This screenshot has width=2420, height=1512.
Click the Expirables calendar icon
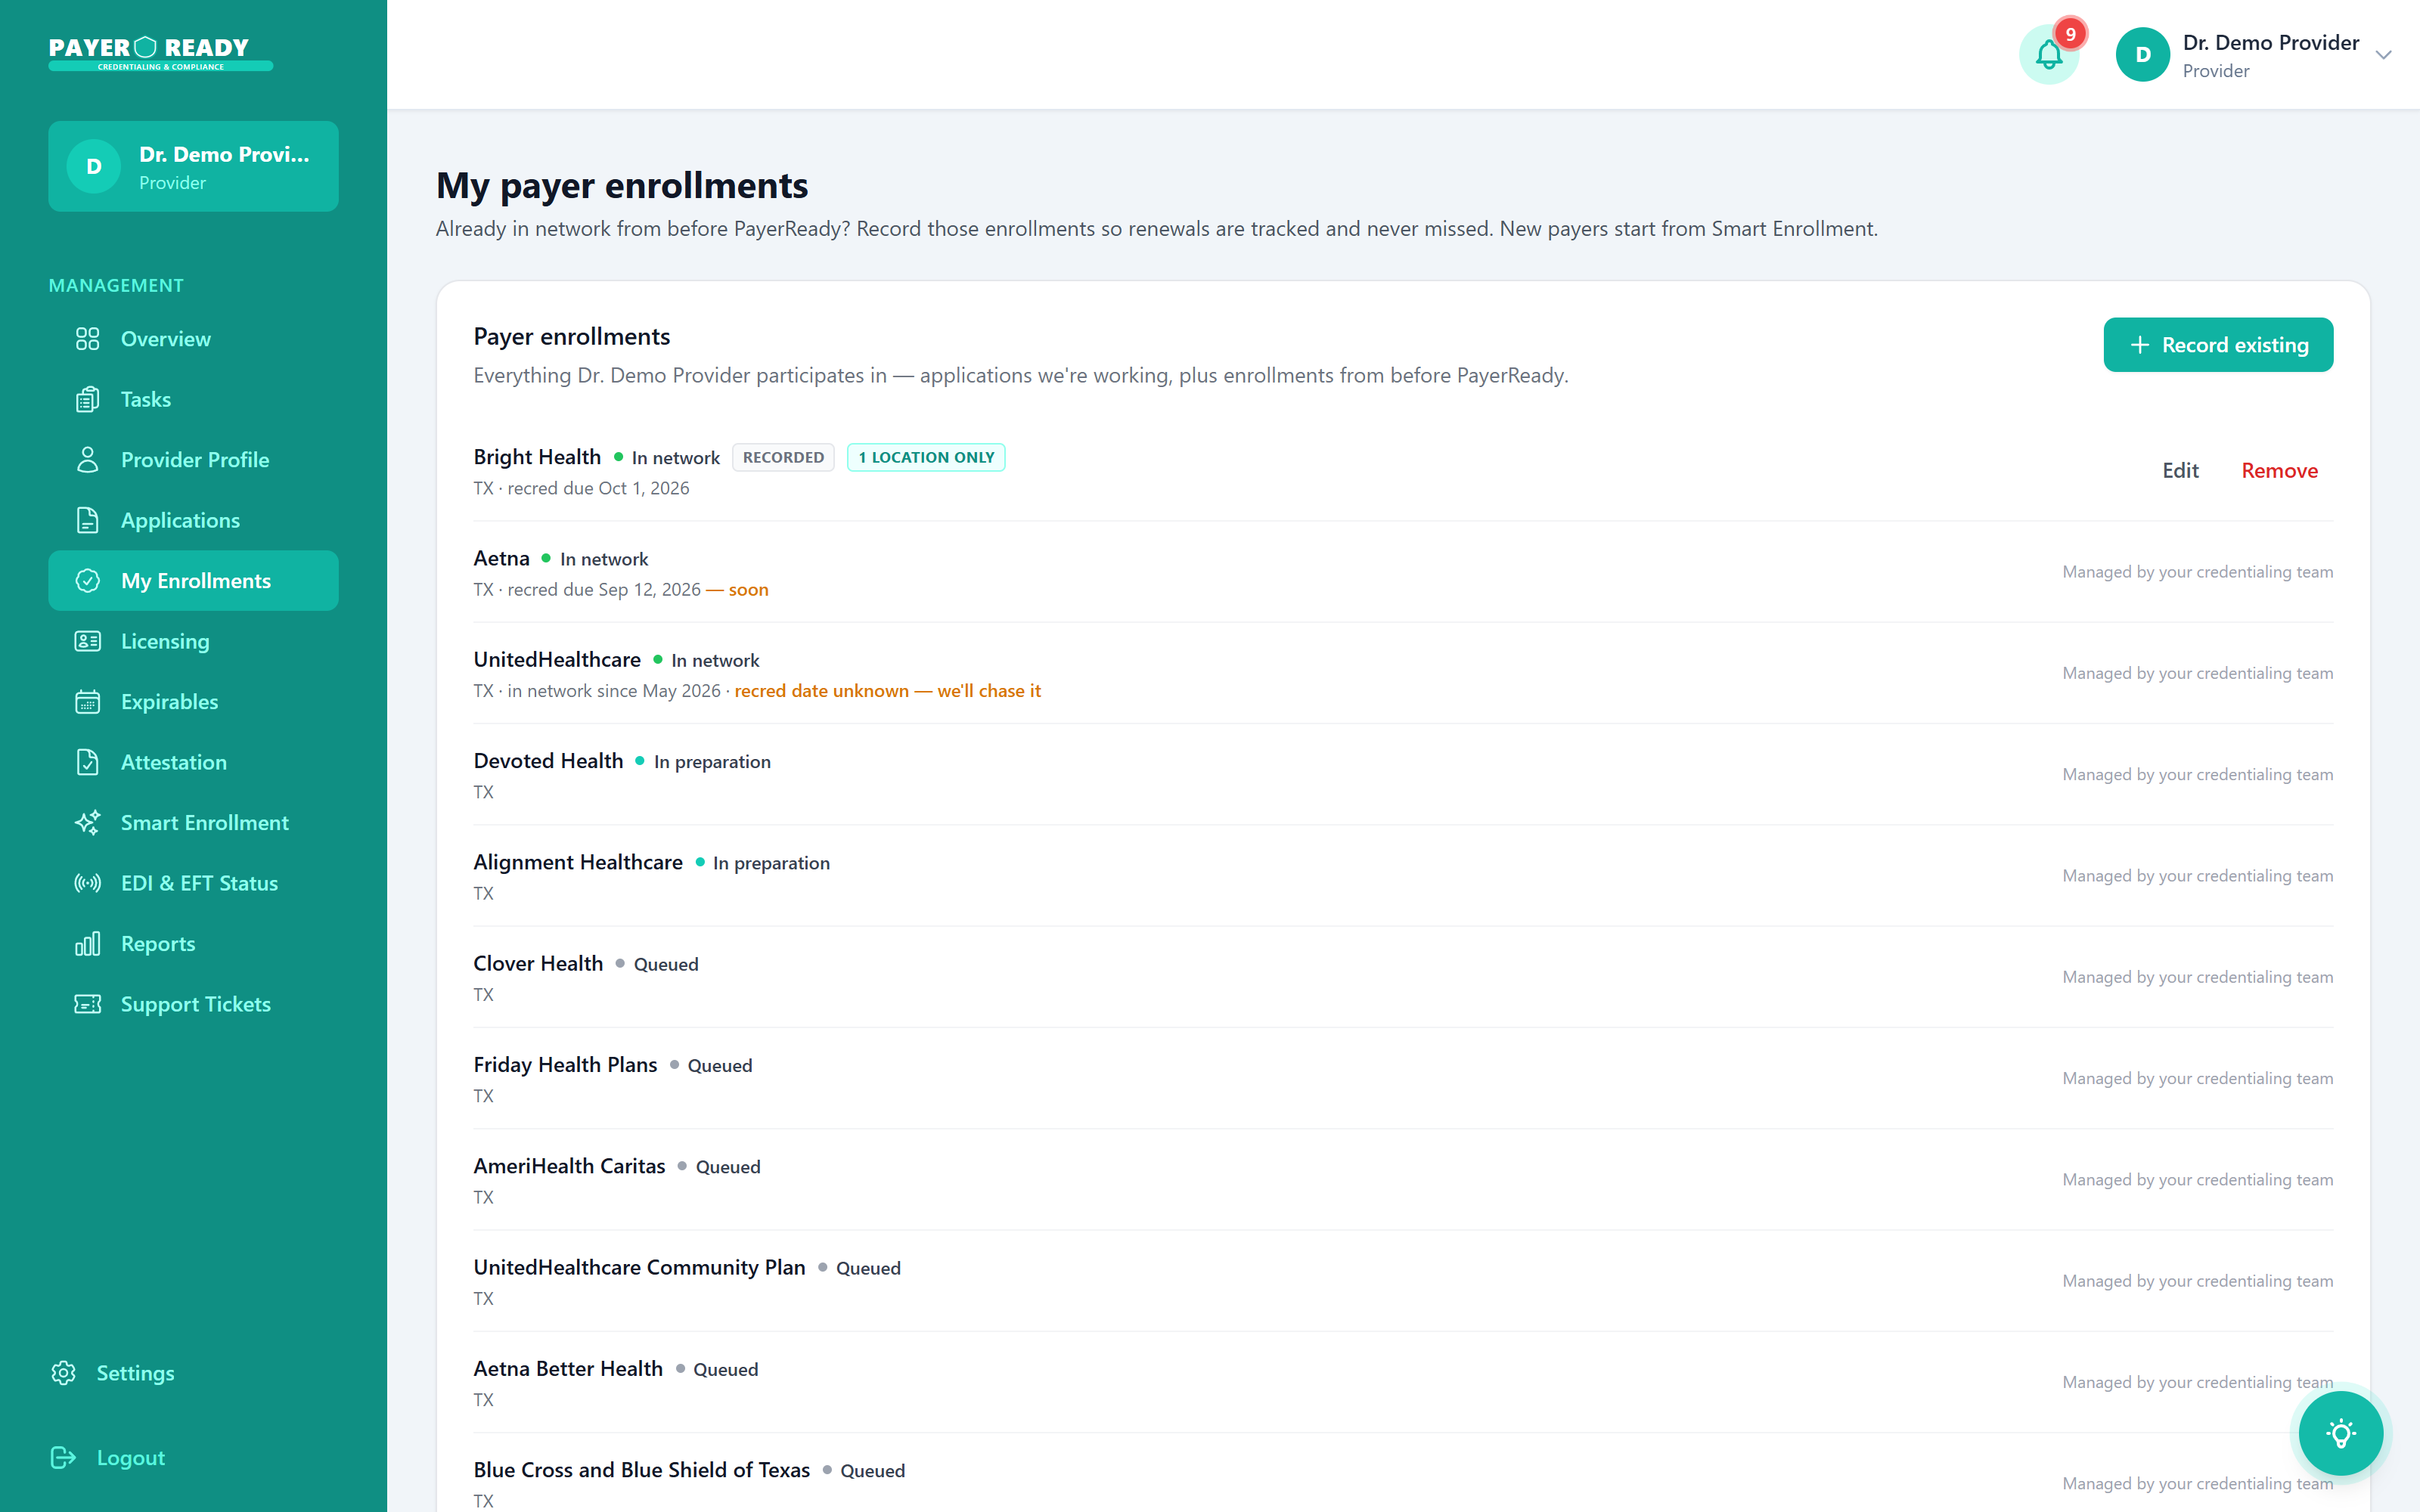click(x=88, y=702)
